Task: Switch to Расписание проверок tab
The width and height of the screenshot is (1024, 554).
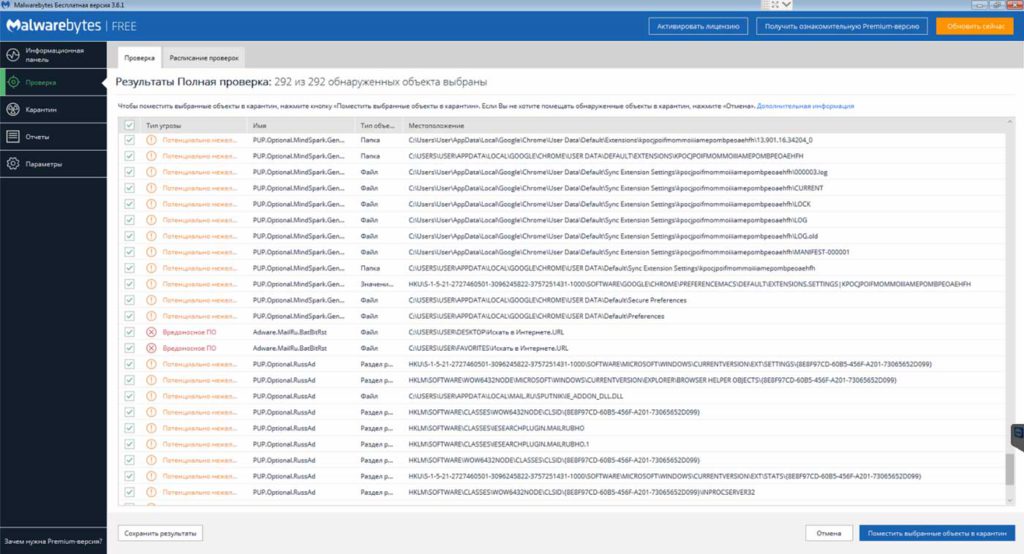Action: tap(204, 57)
